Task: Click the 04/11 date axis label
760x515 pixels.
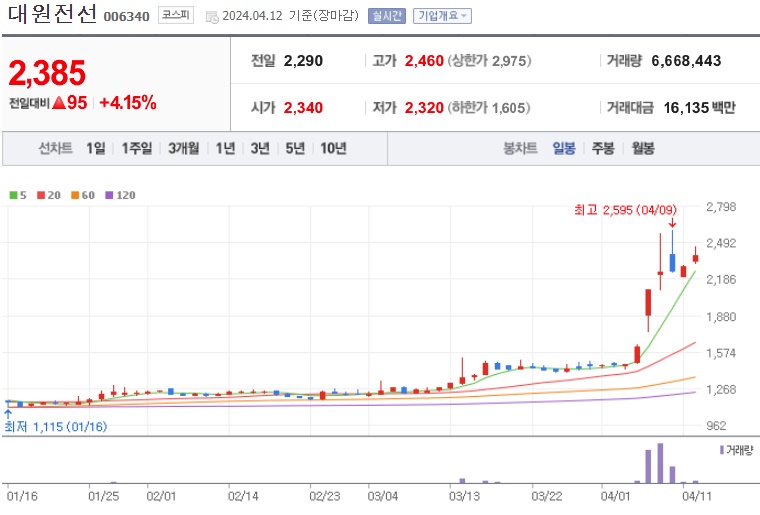Action: click(x=697, y=496)
